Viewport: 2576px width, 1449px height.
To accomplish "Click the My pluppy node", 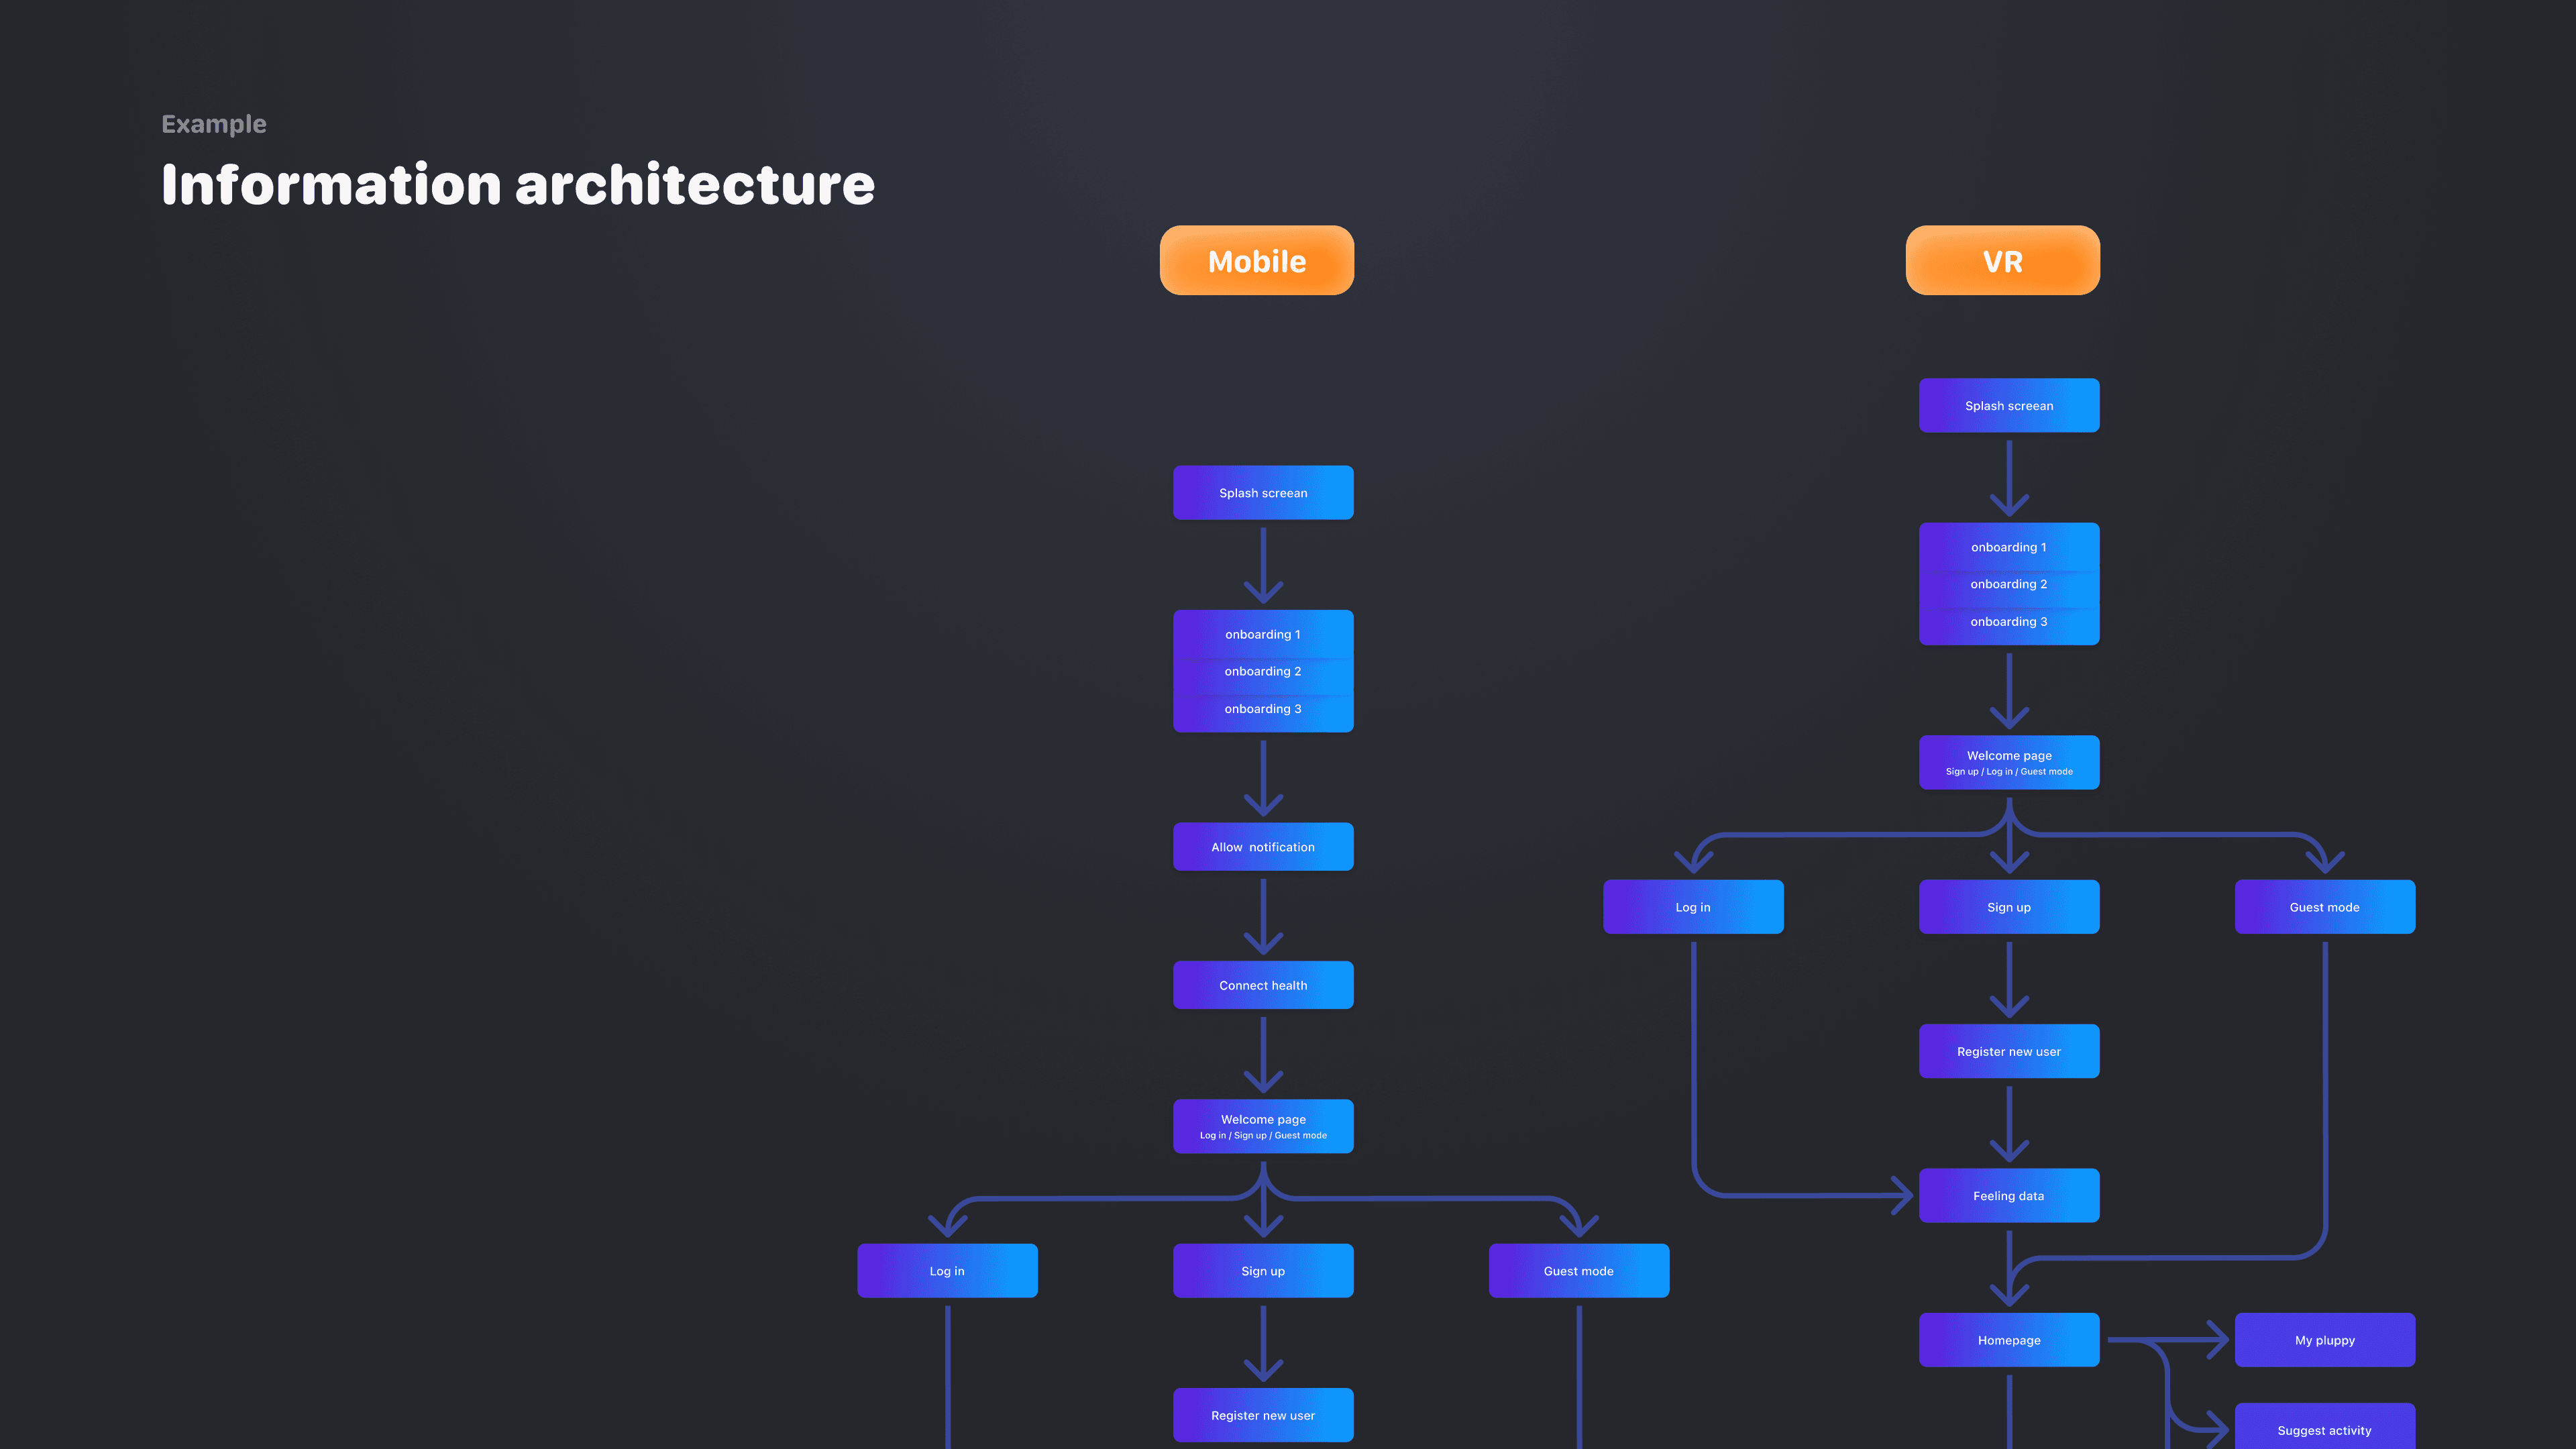I will point(2324,1340).
